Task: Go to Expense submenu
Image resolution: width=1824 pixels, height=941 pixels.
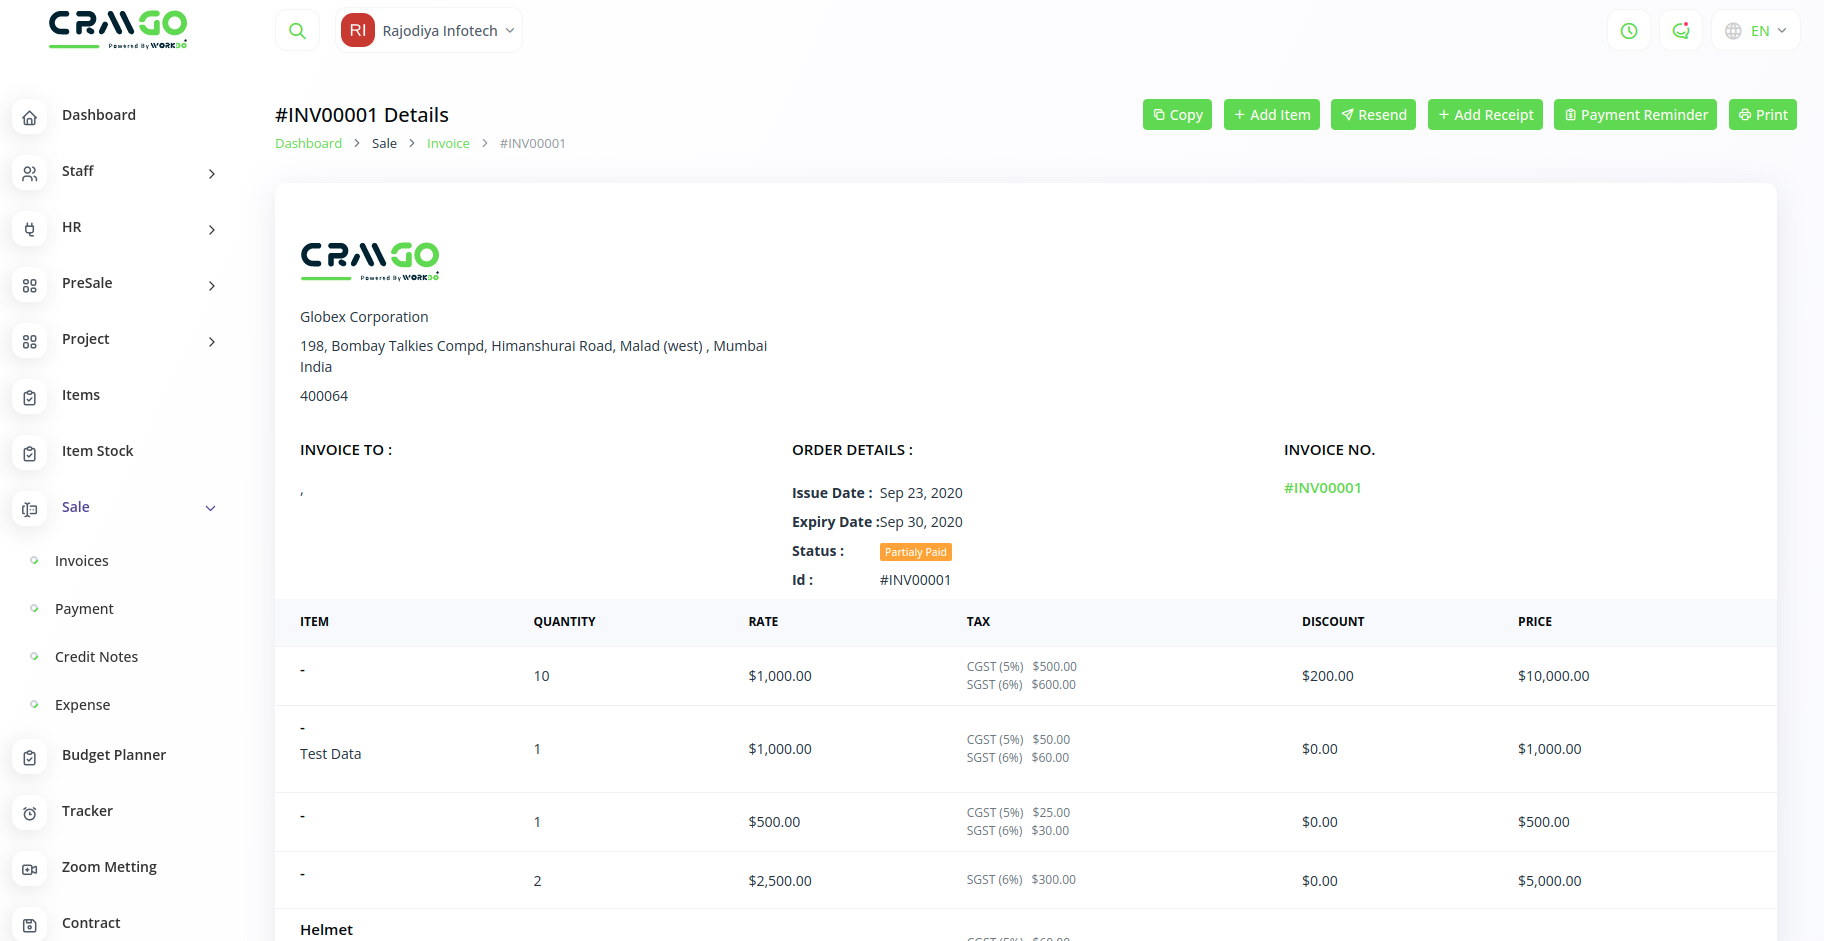Action: tap(83, 705)
